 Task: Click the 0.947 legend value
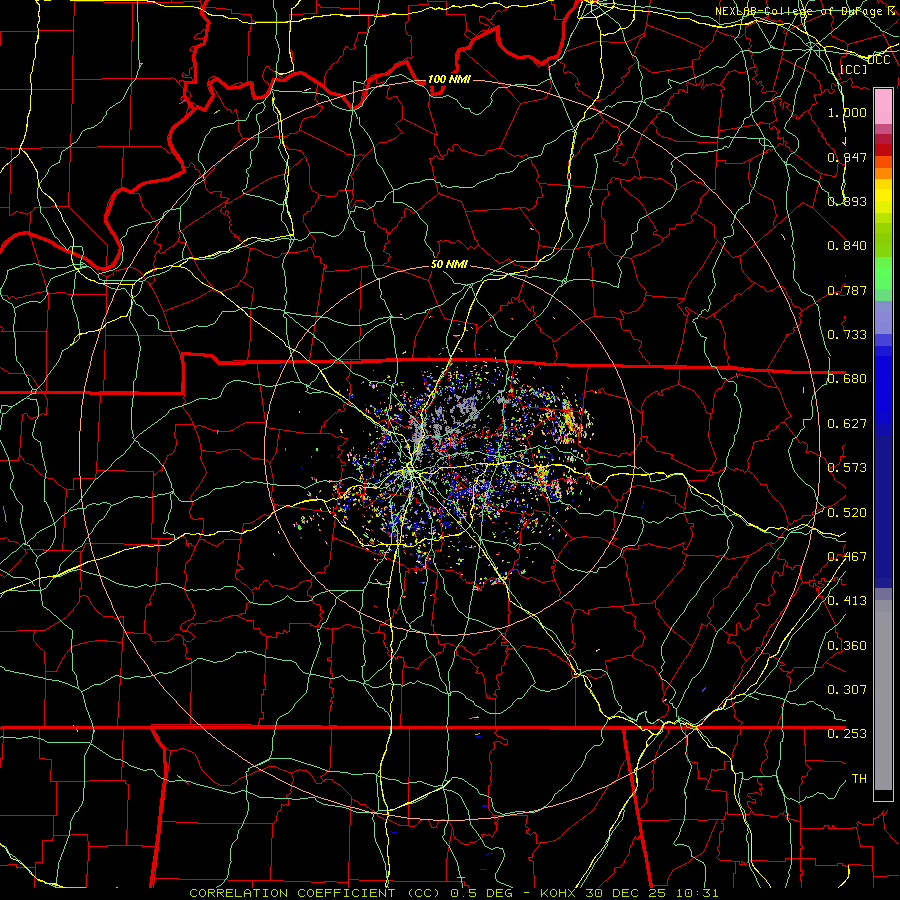(847, 157)
